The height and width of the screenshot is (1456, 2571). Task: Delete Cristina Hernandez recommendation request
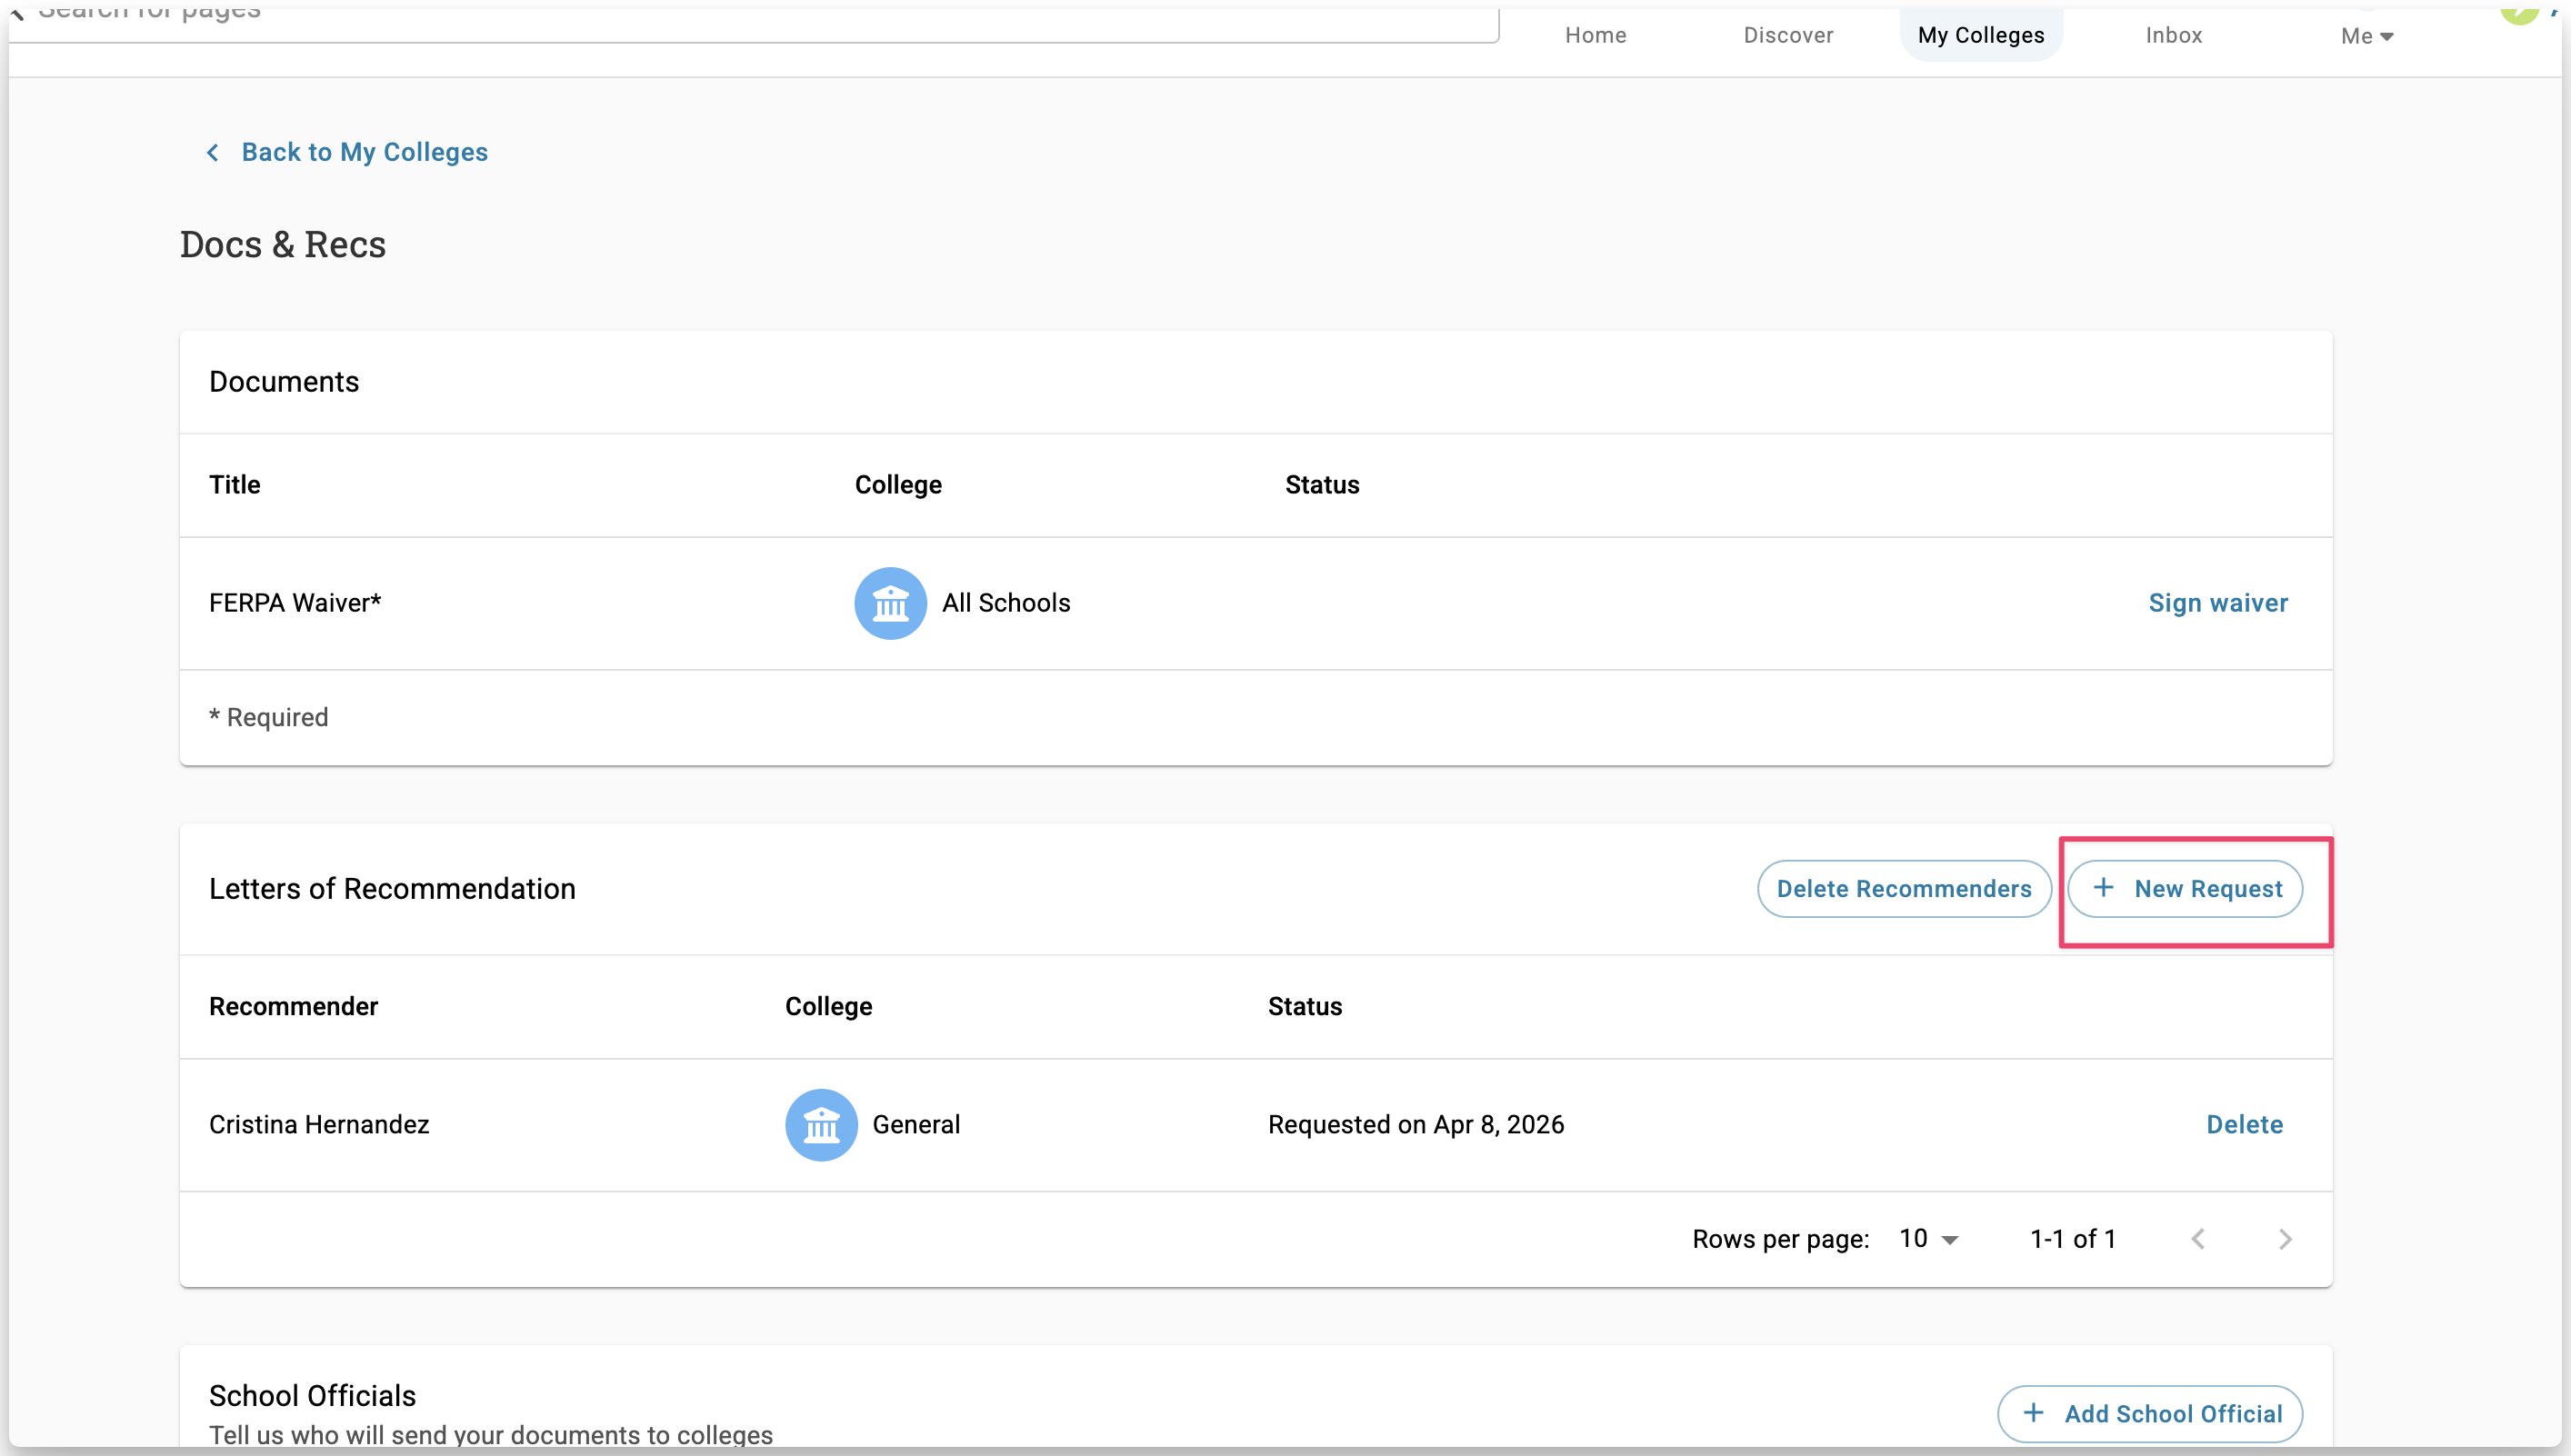(x=2243, y=1125)
